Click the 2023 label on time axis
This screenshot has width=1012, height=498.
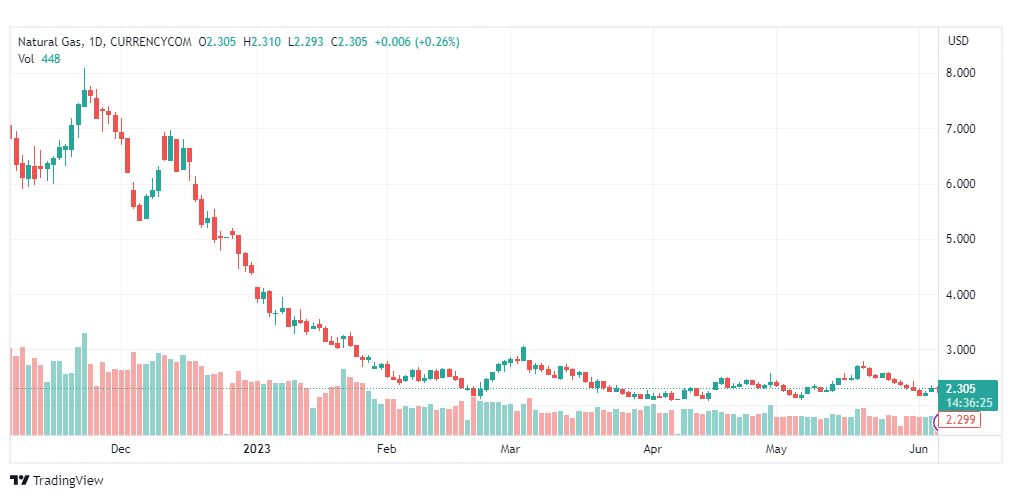click(256, 449)
